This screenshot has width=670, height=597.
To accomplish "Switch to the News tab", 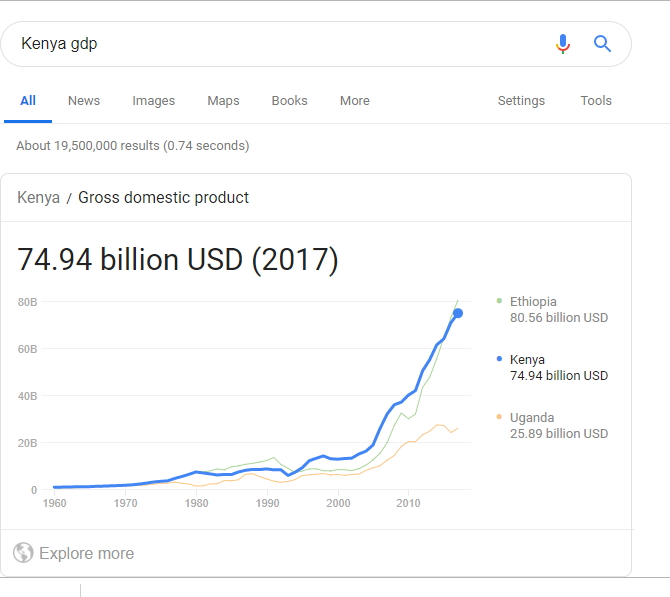I will tap(84, 101).
